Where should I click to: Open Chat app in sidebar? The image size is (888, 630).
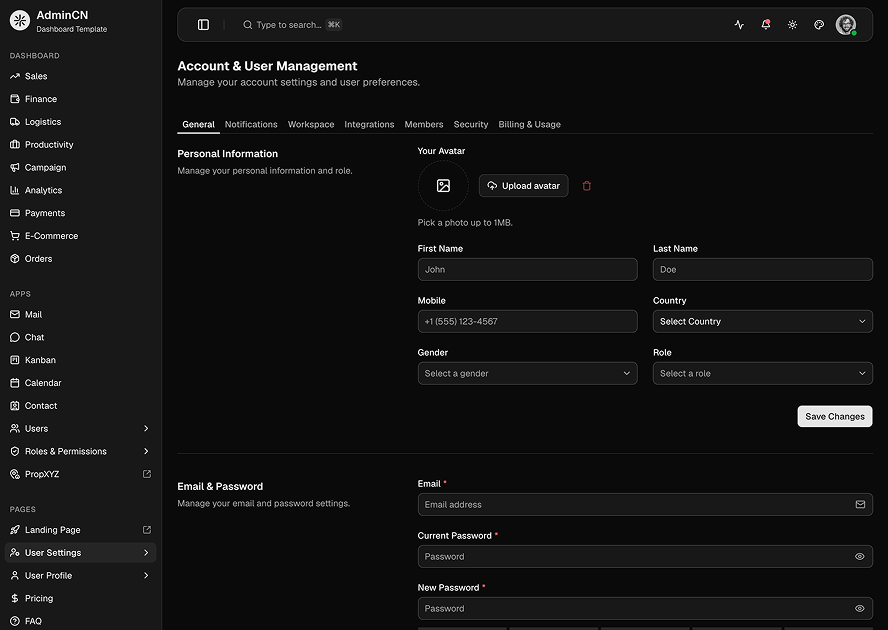tap(80, 337)
